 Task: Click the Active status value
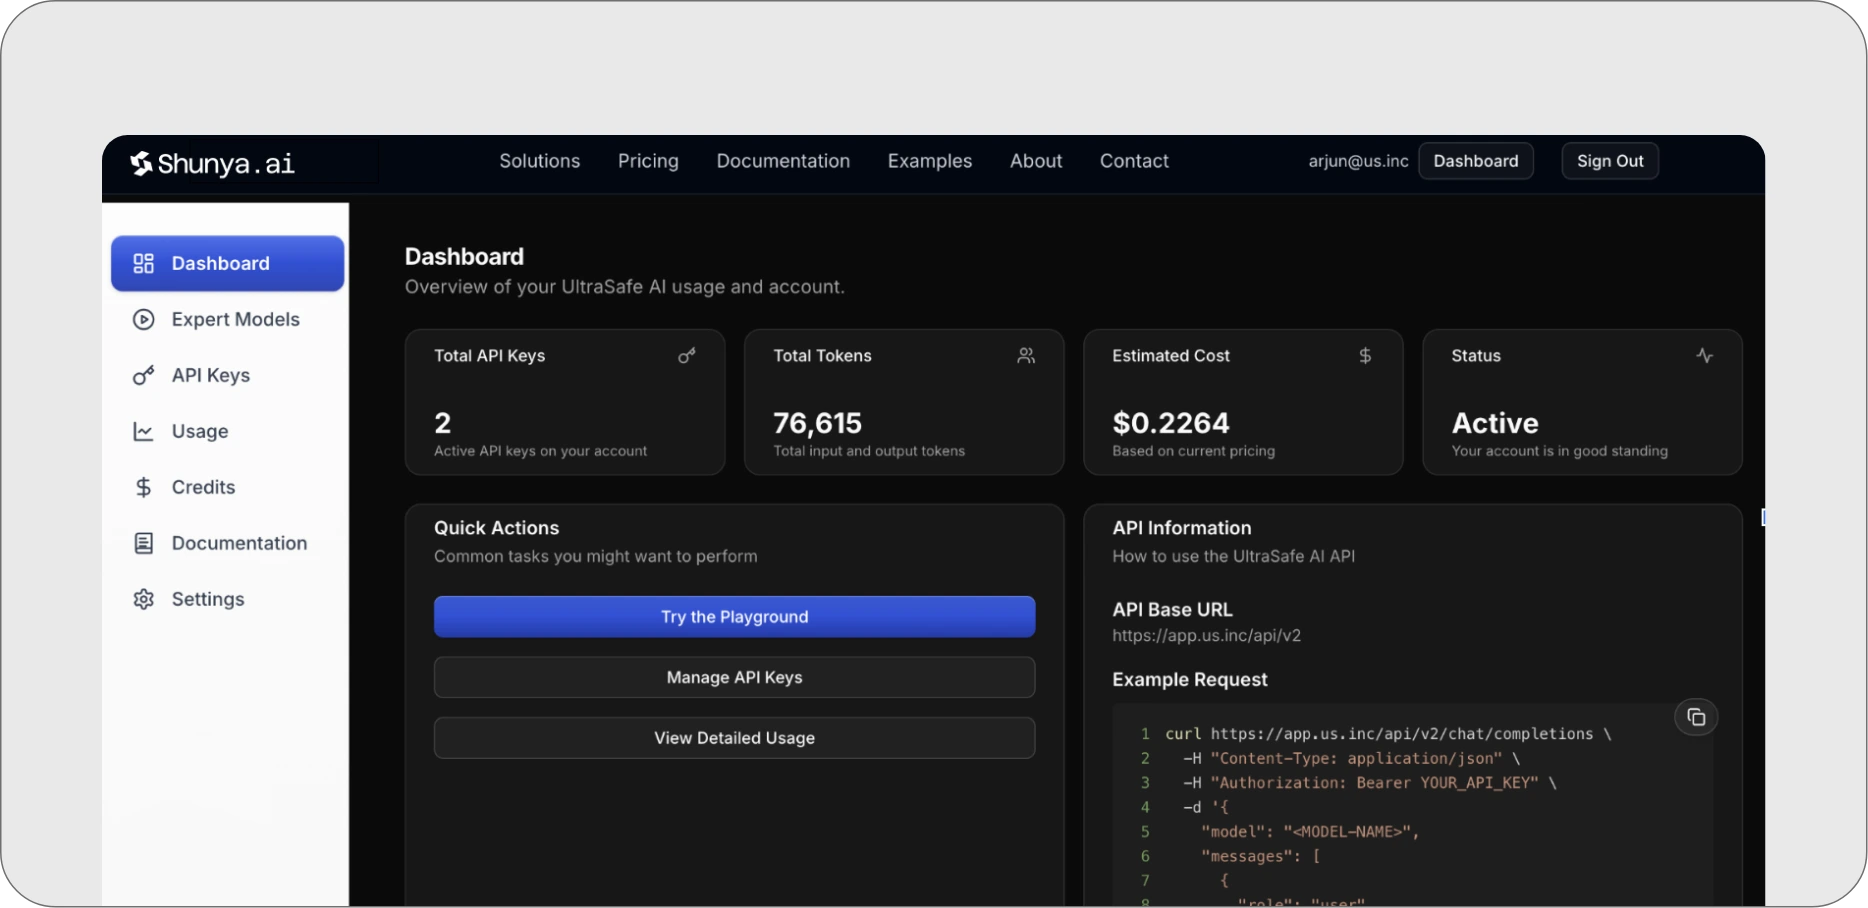(1495, 423)
